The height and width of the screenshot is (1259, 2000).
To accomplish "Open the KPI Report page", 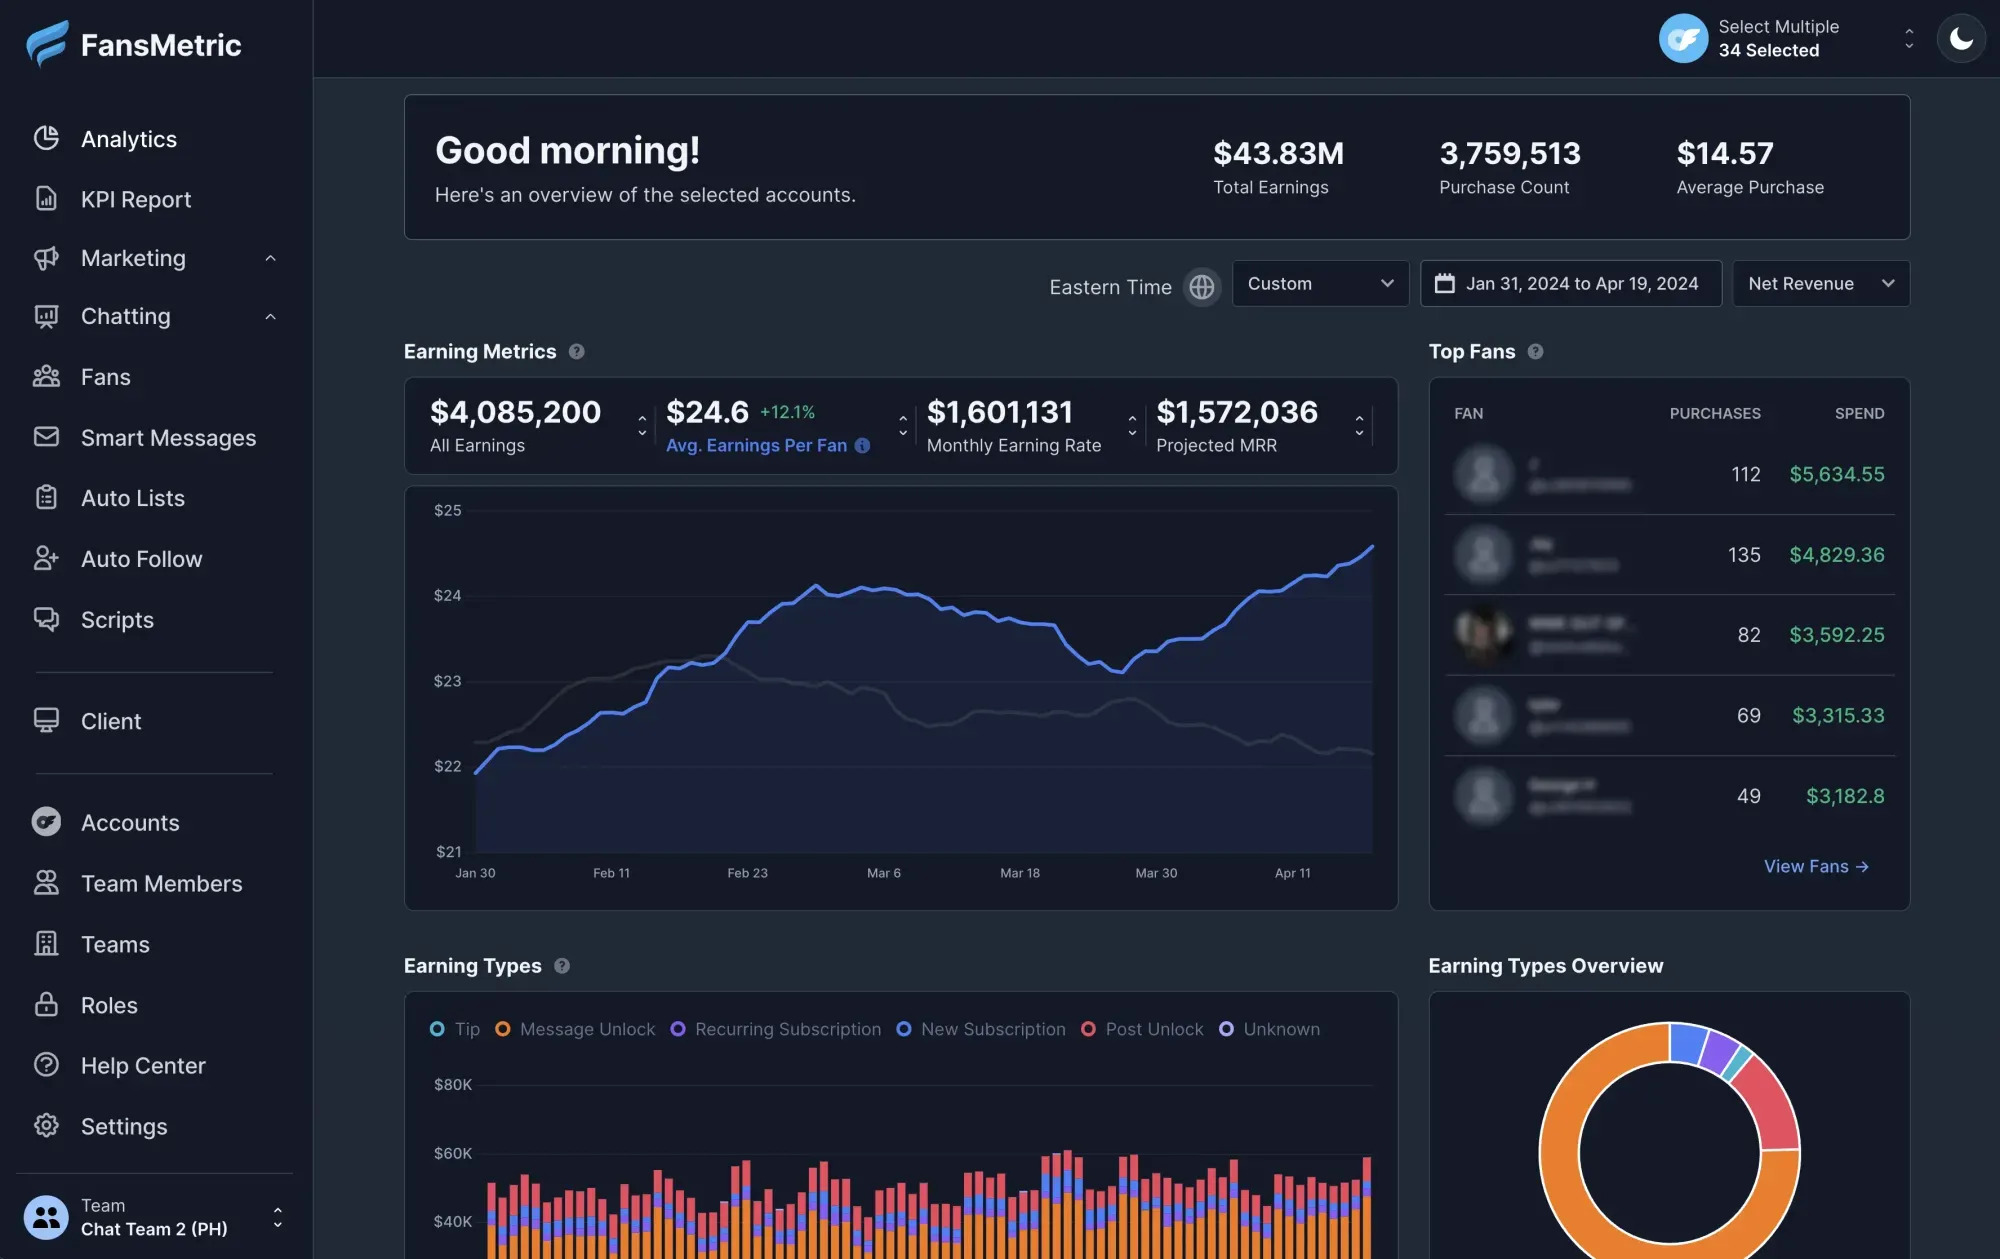I will [135, 199].
